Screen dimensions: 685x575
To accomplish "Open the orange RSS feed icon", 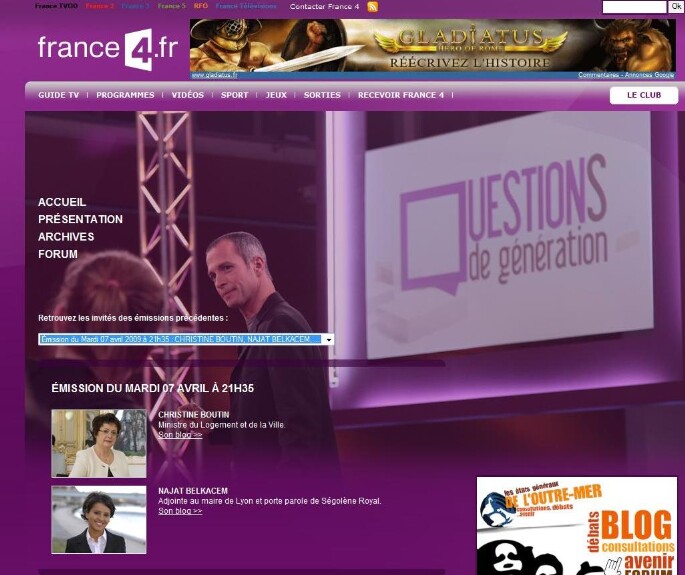I will [373, 7].
